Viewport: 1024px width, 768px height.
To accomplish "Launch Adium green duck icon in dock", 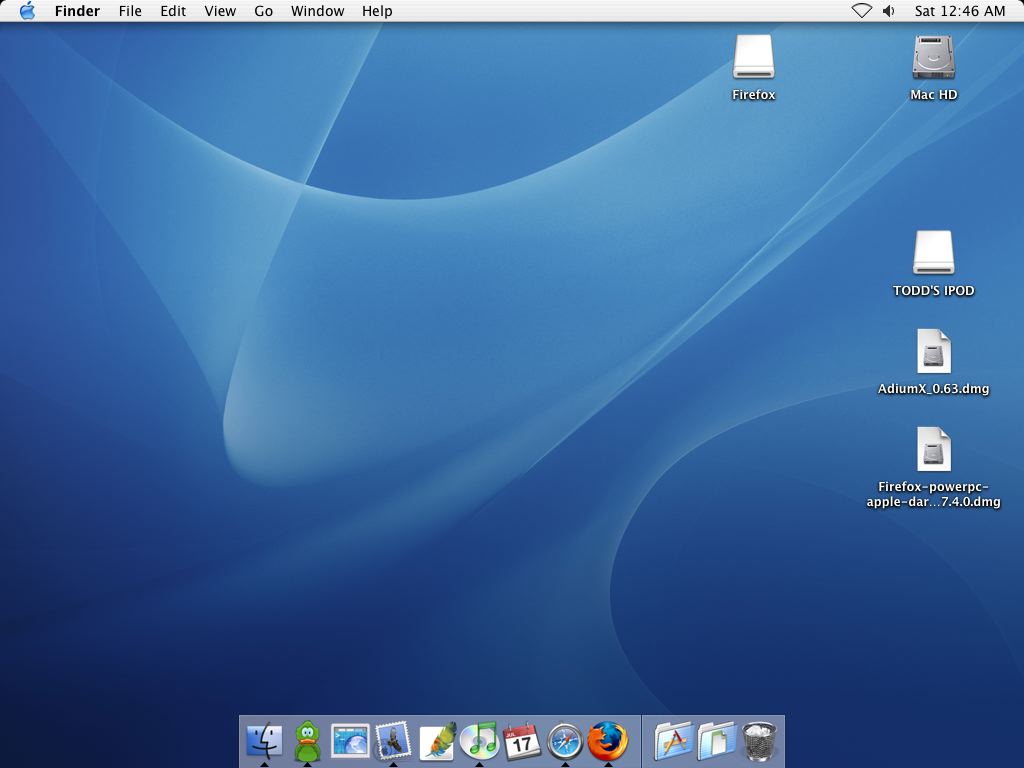I will 307,741.
